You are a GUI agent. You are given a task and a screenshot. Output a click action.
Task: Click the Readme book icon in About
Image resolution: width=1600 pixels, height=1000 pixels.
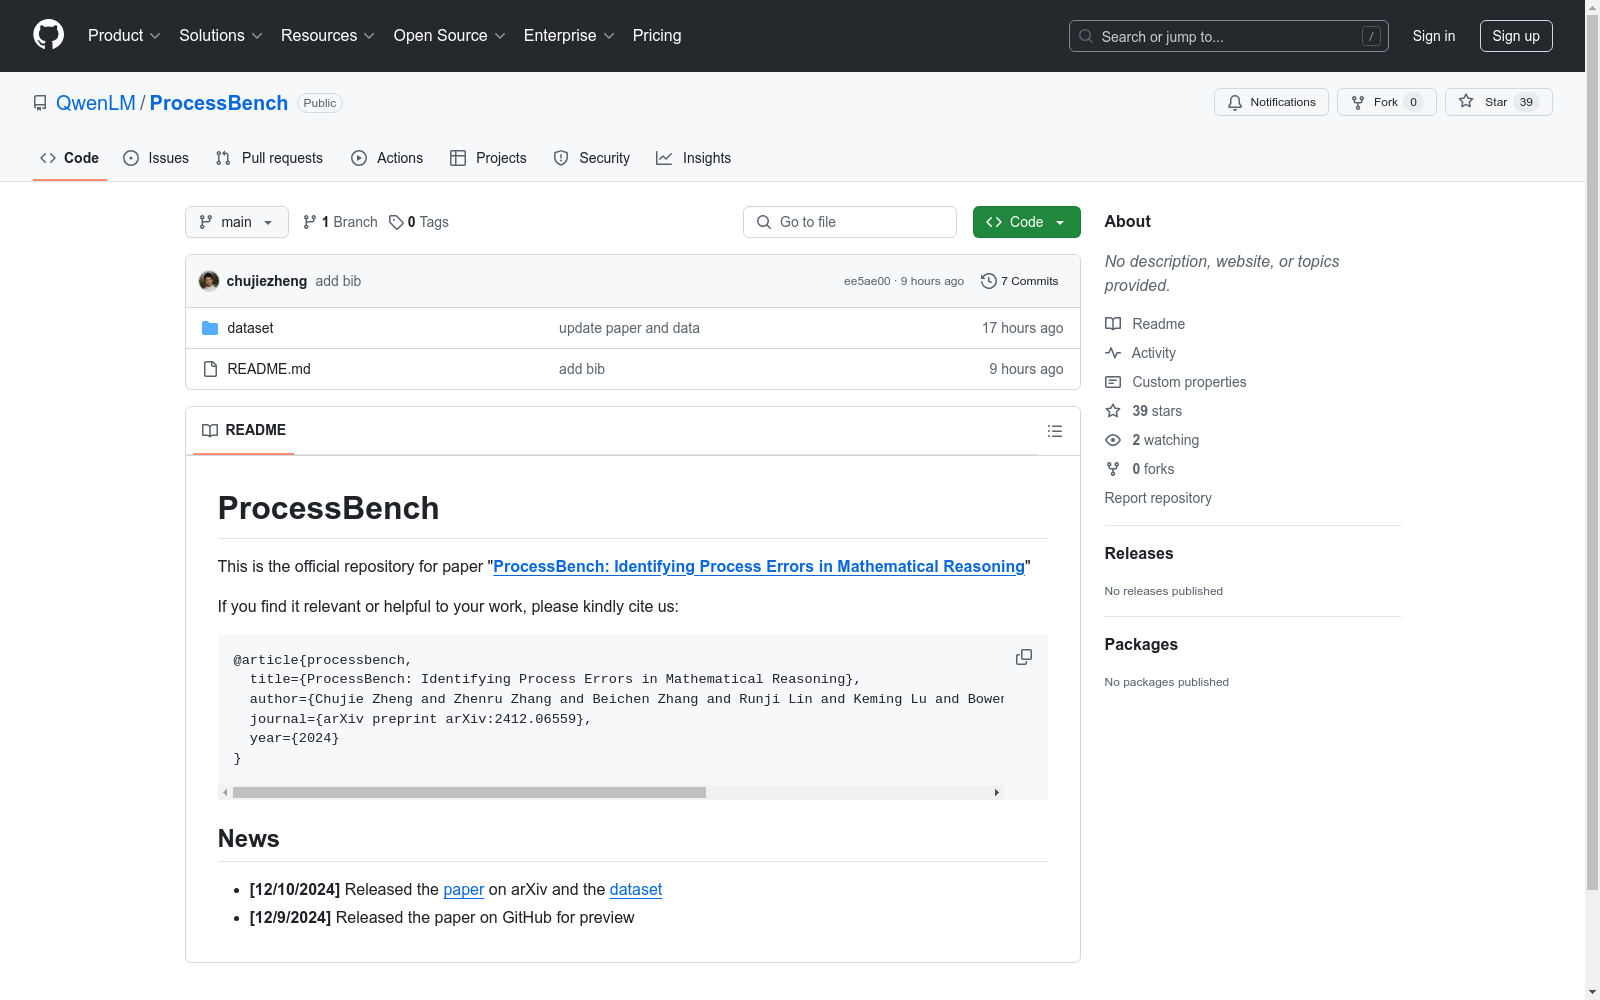[x=1113, y=323]
